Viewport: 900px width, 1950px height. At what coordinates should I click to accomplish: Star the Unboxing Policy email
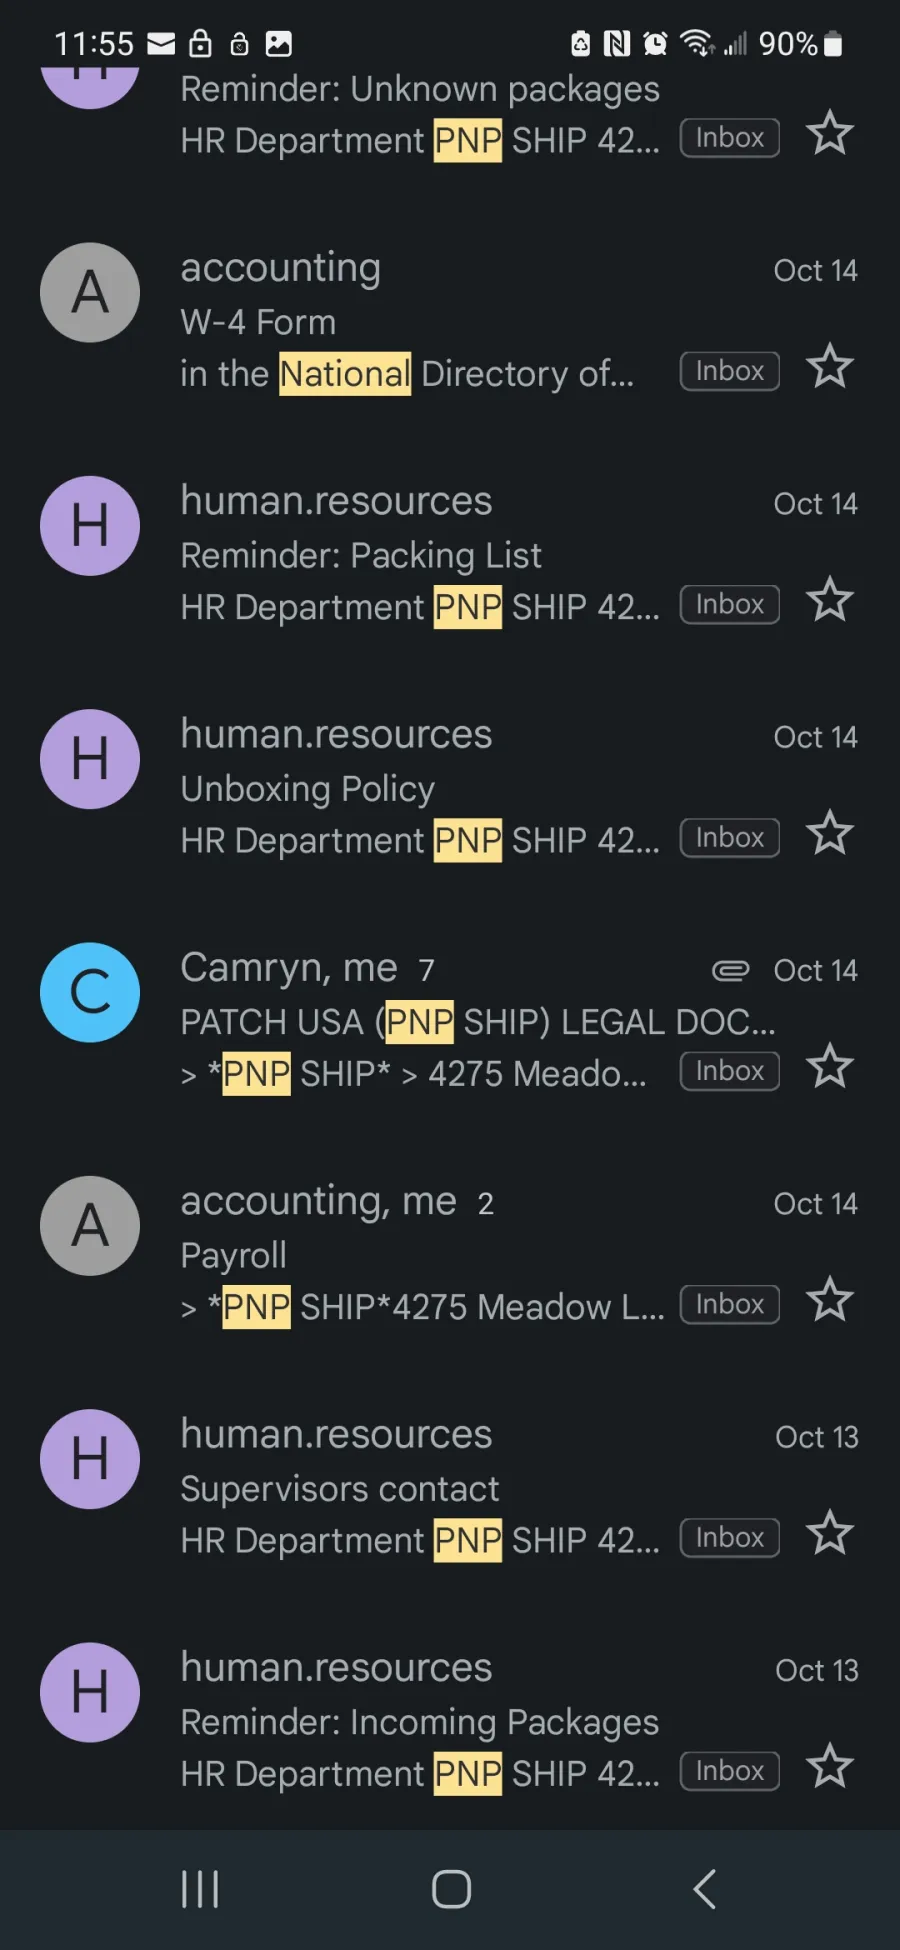[x=830, y=833]
